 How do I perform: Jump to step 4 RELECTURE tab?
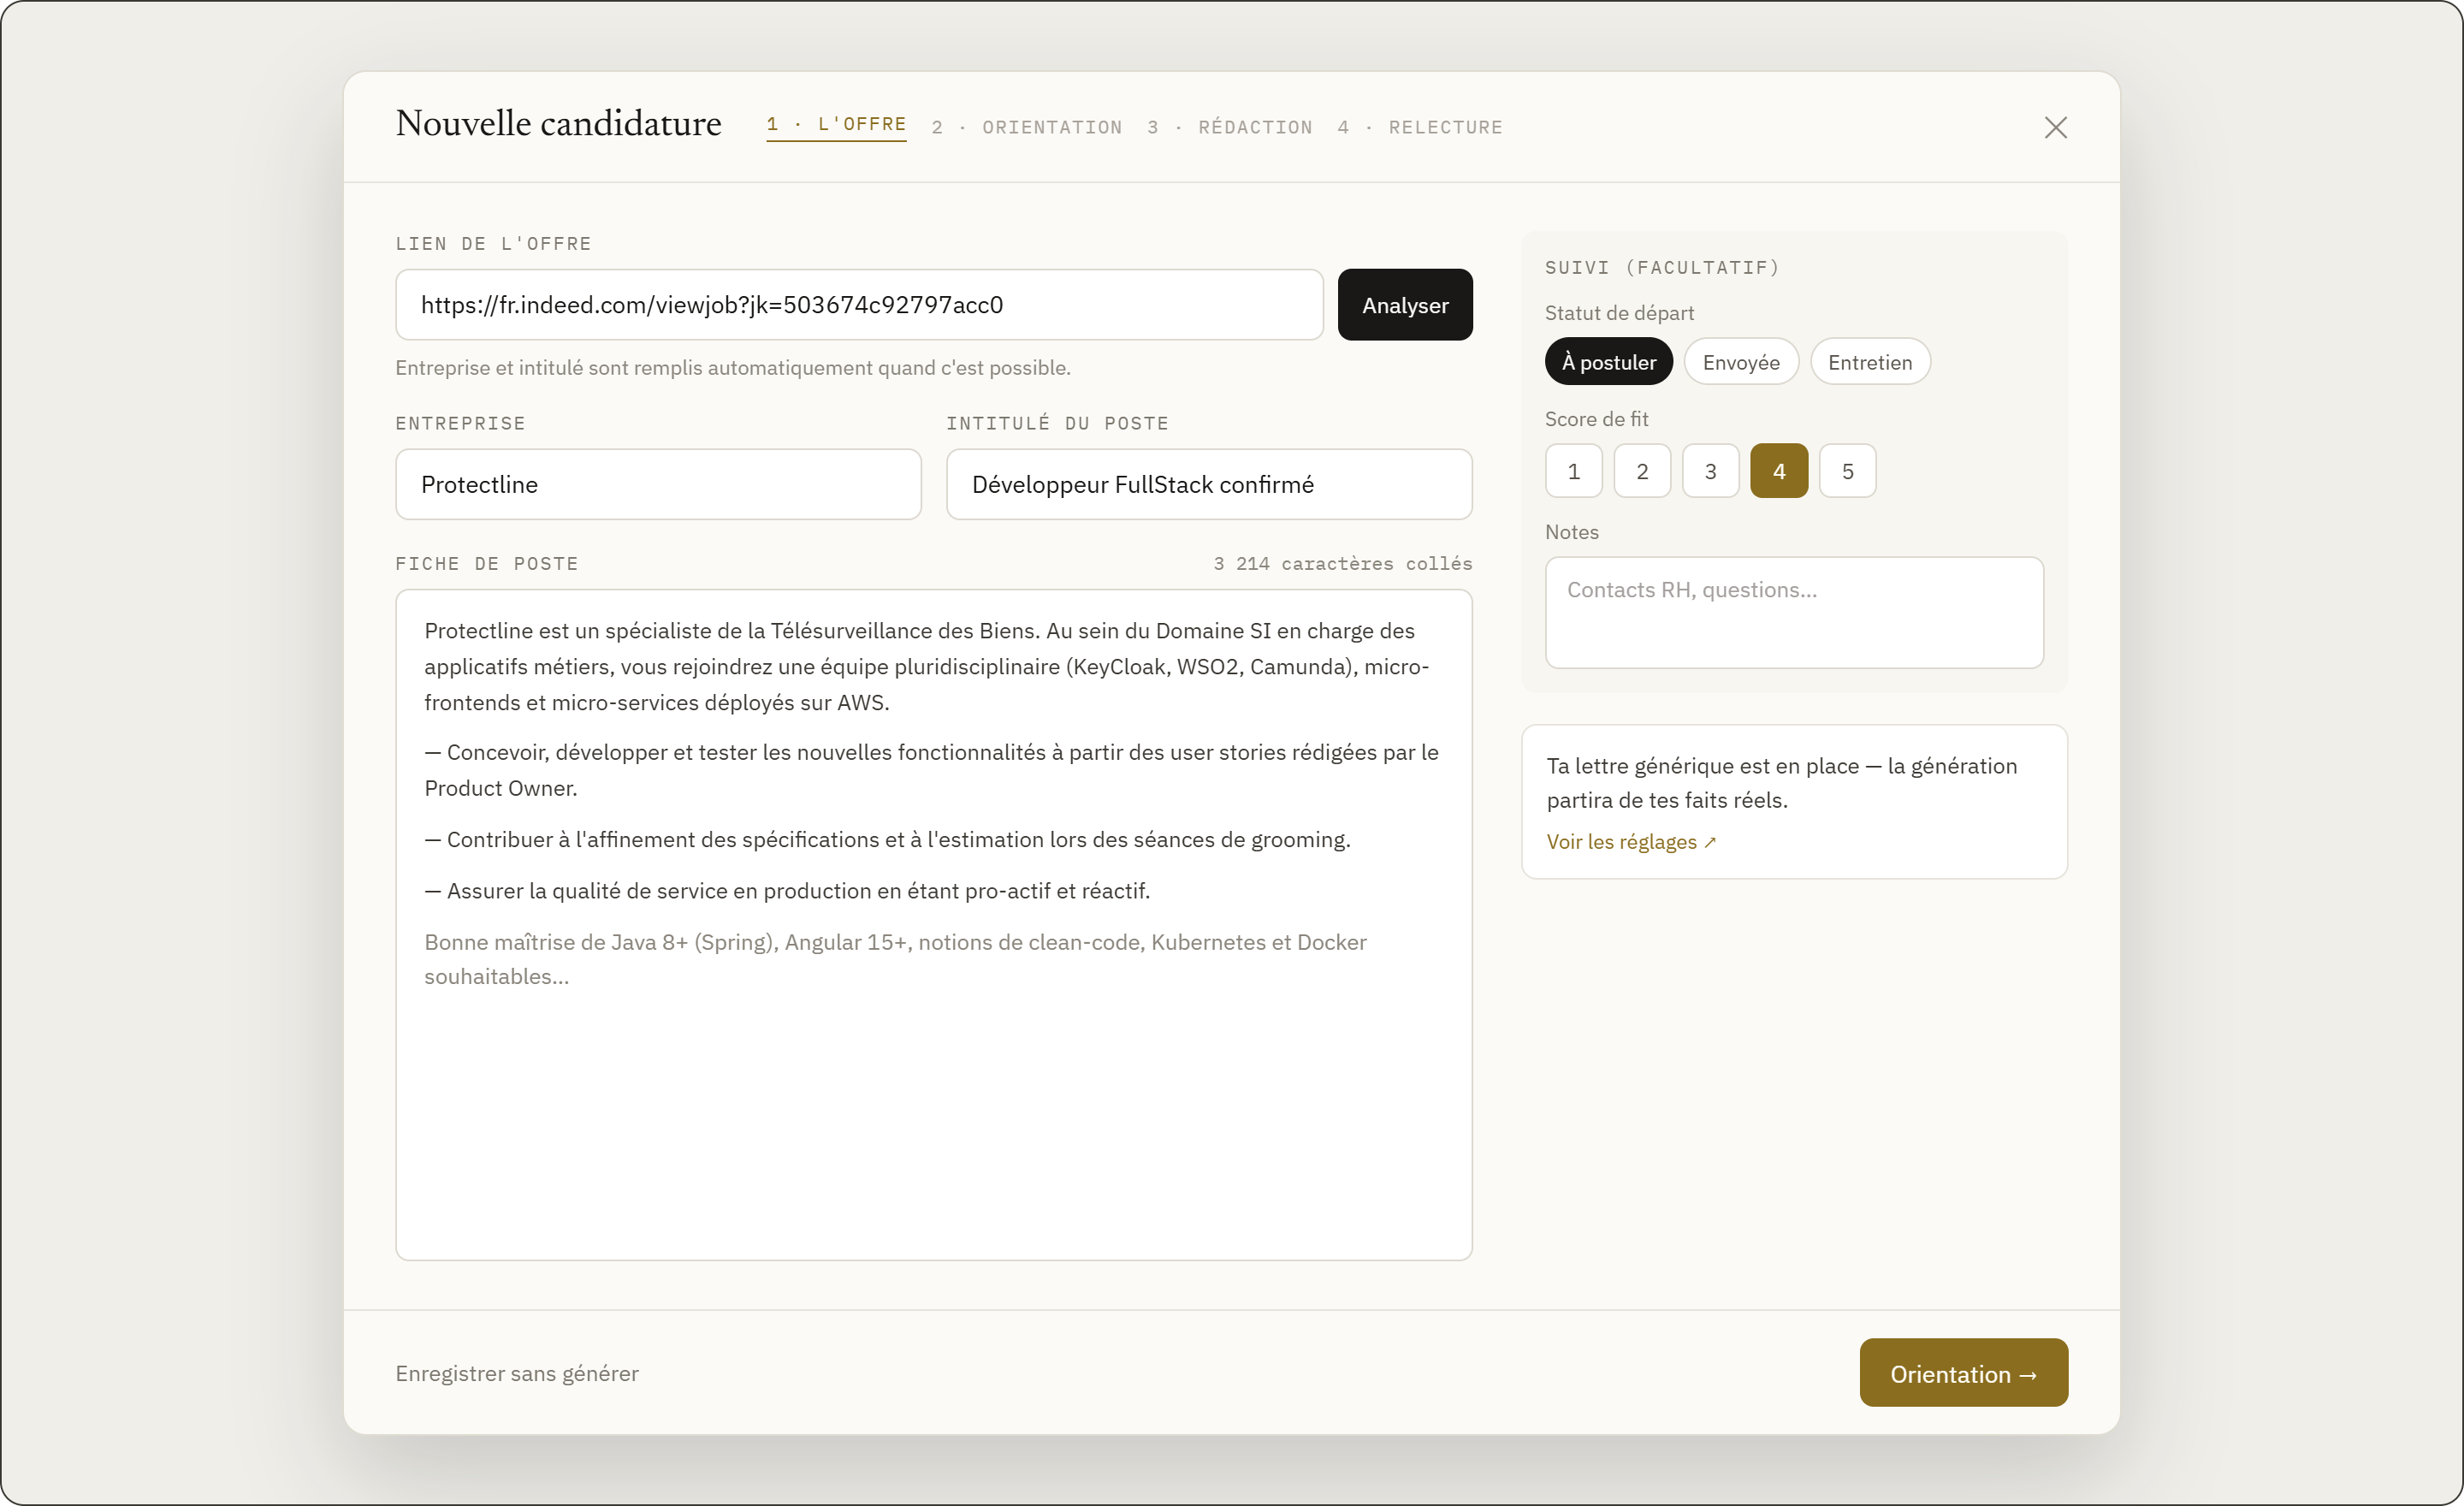pos(1419,127)
